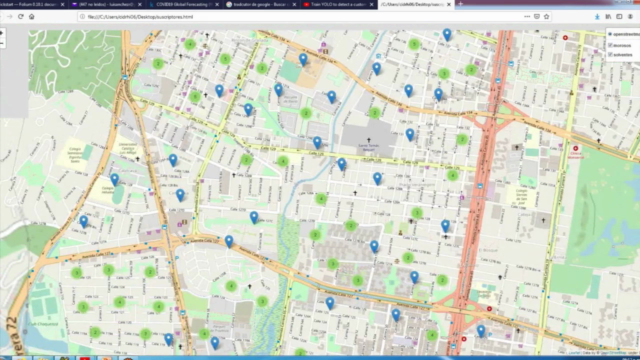Screen dimensions: 640x360
Task: Toggle the morosos layer checkbox
Action: (x=611, y=45)
